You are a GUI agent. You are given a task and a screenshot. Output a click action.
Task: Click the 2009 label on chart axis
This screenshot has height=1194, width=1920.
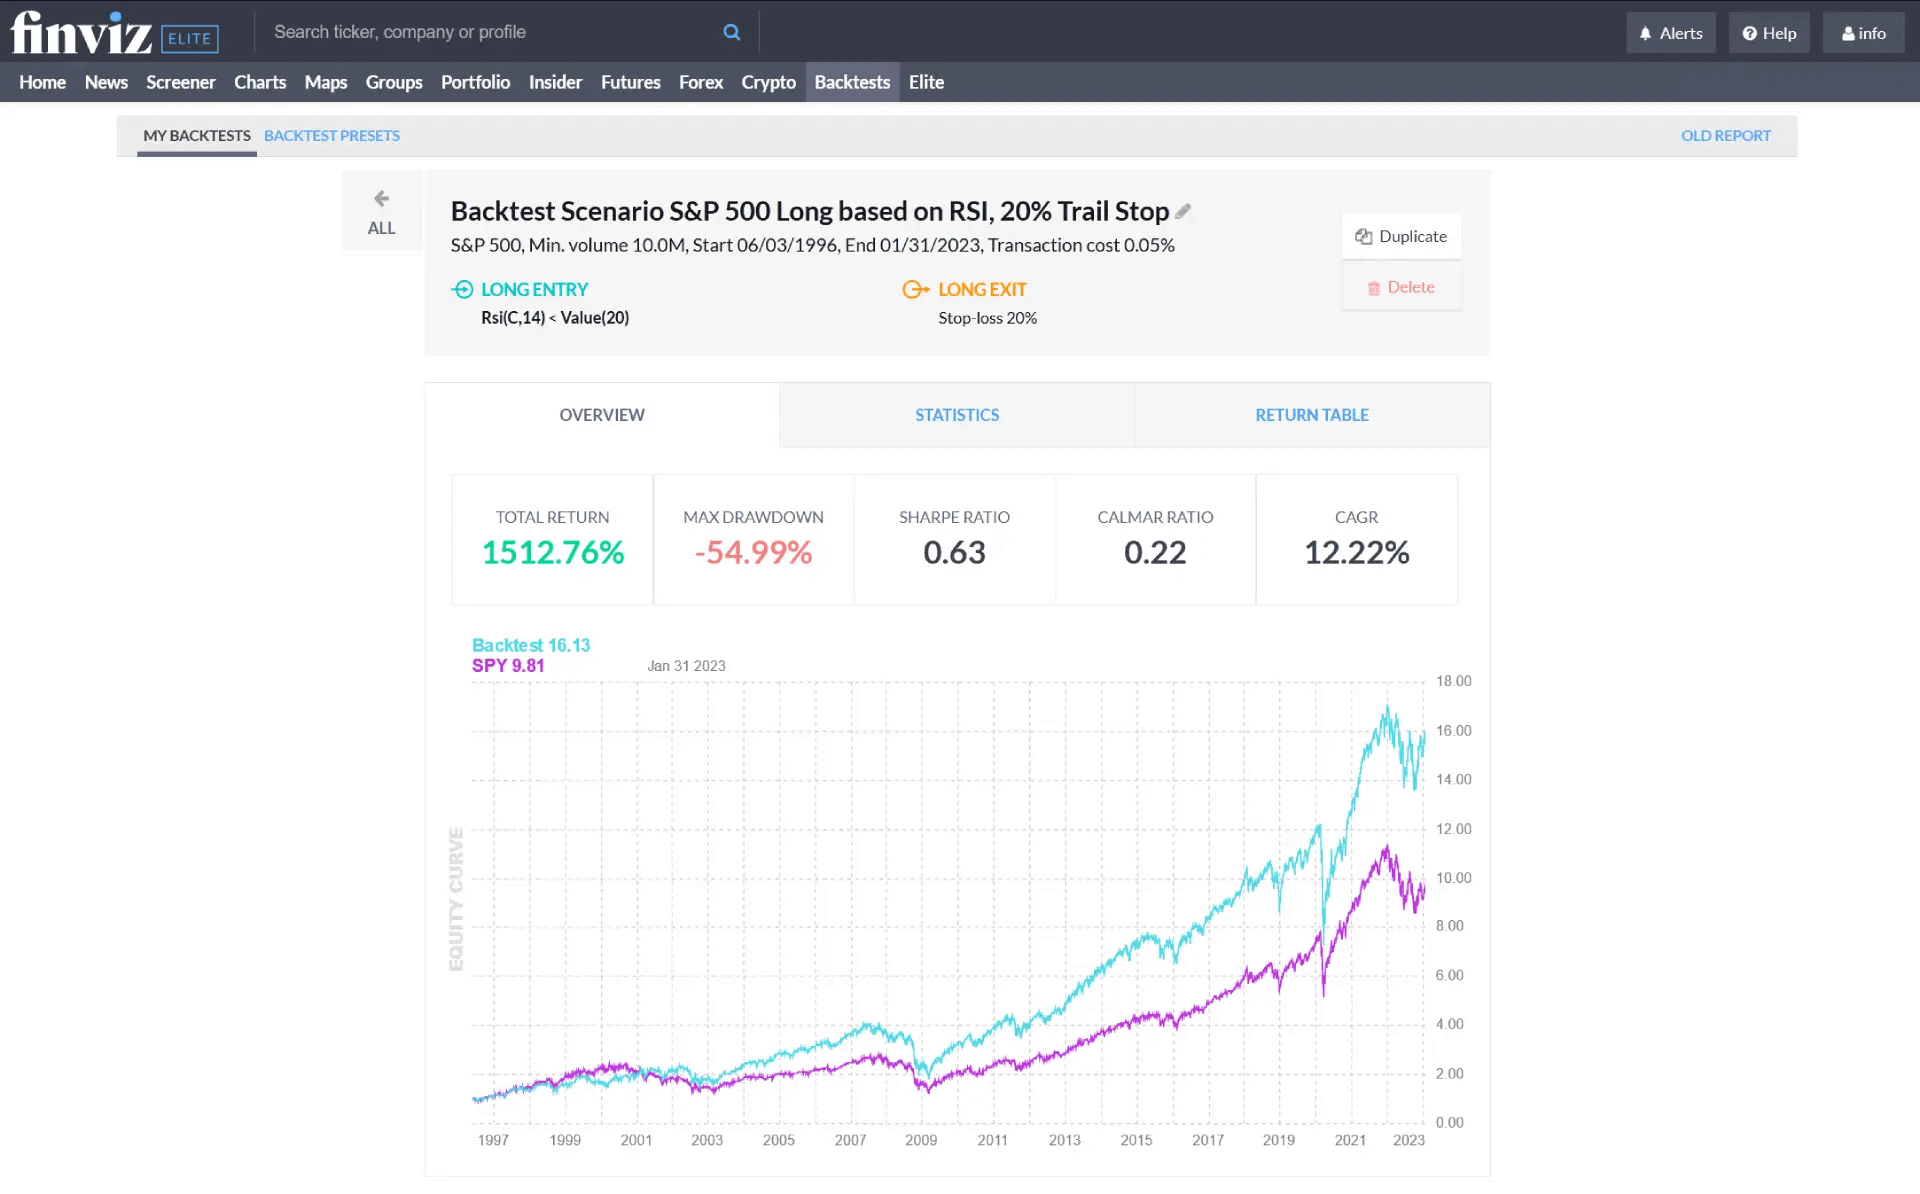[921, 1140]
